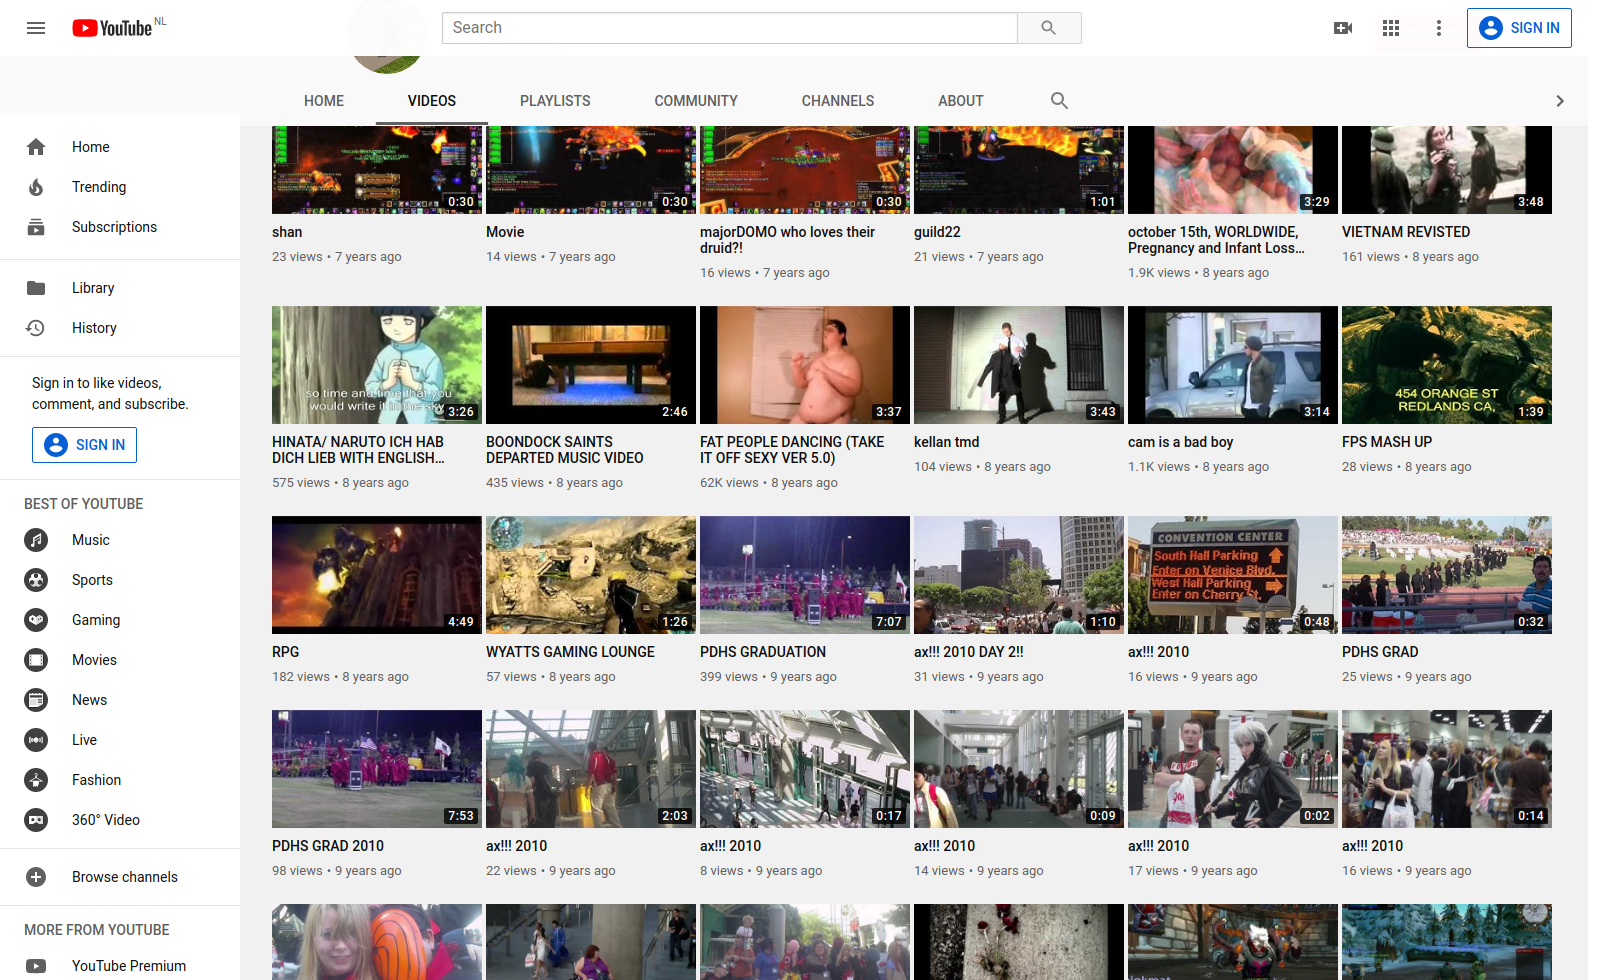Click the Movies film icon

click(x=36, y=660)
